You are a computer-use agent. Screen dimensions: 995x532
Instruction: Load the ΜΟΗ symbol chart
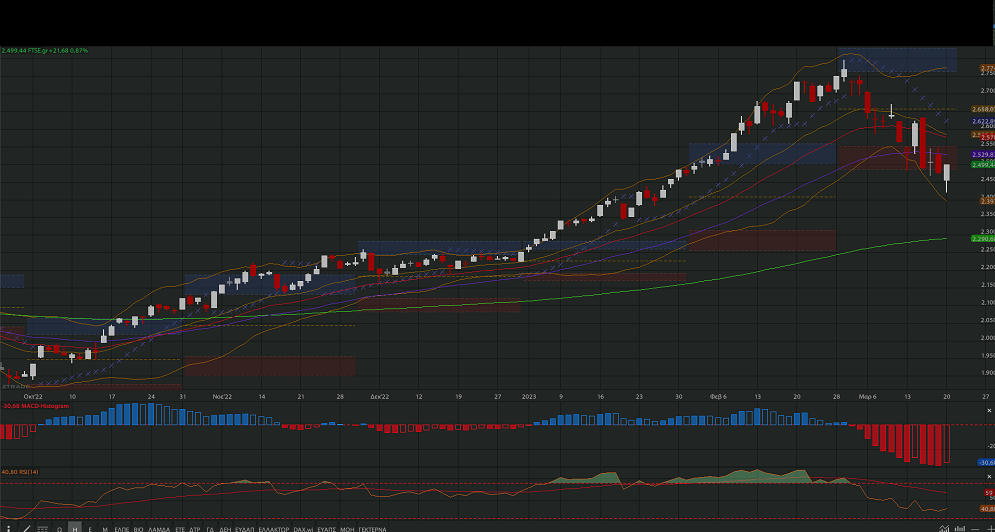click(x=347, y=529)
